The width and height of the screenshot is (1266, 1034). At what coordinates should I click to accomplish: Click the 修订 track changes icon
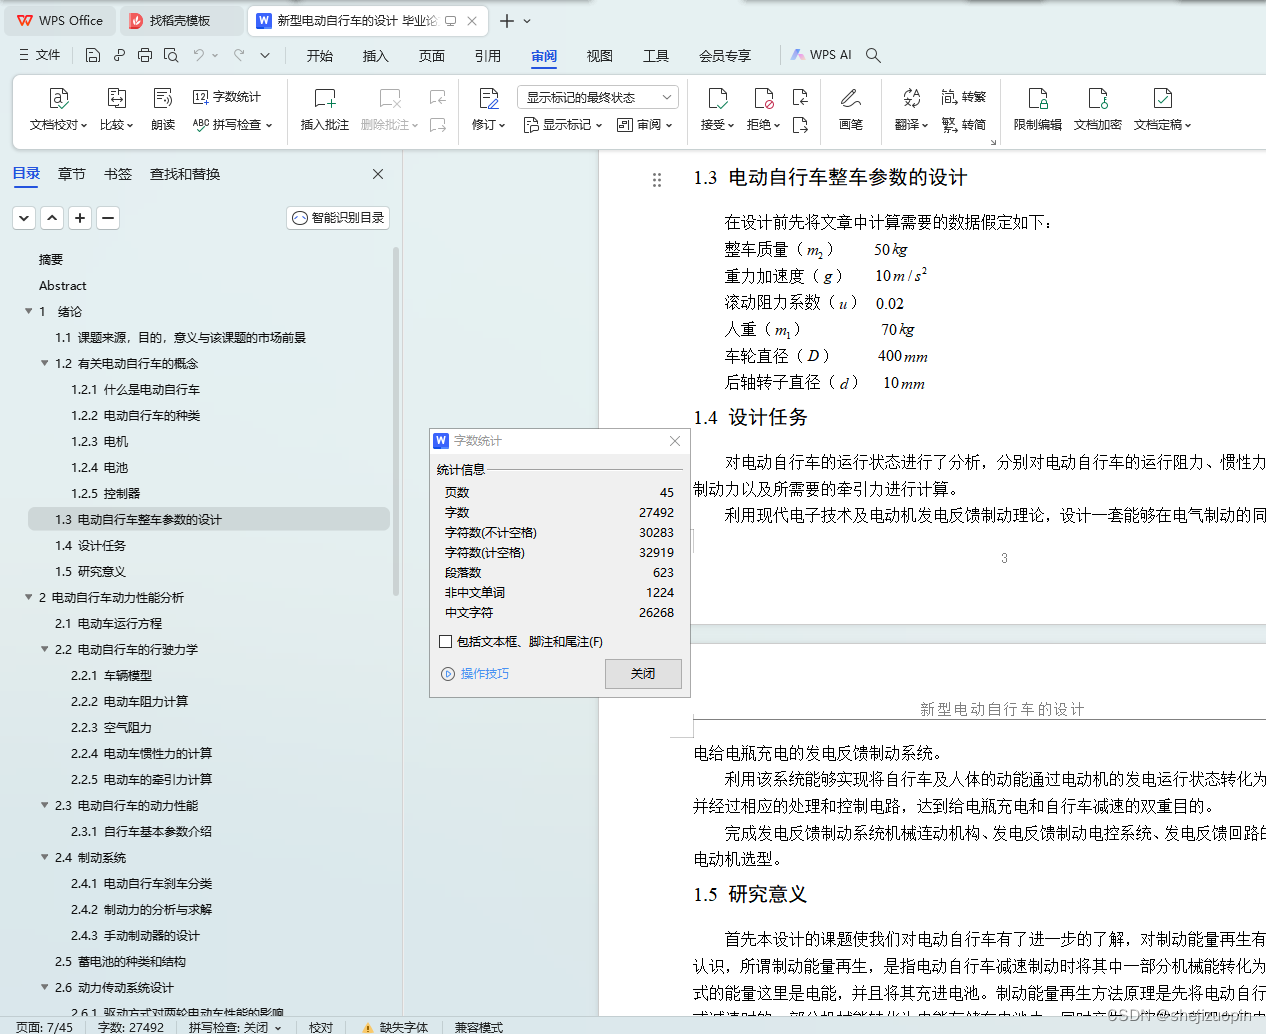click(488, 99)
